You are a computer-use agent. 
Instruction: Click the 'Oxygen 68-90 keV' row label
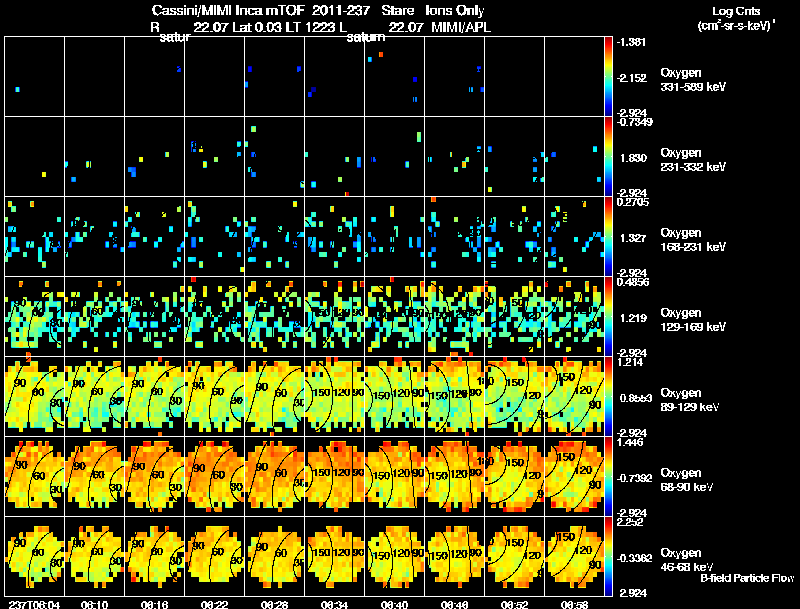click(x=687, y=480)
